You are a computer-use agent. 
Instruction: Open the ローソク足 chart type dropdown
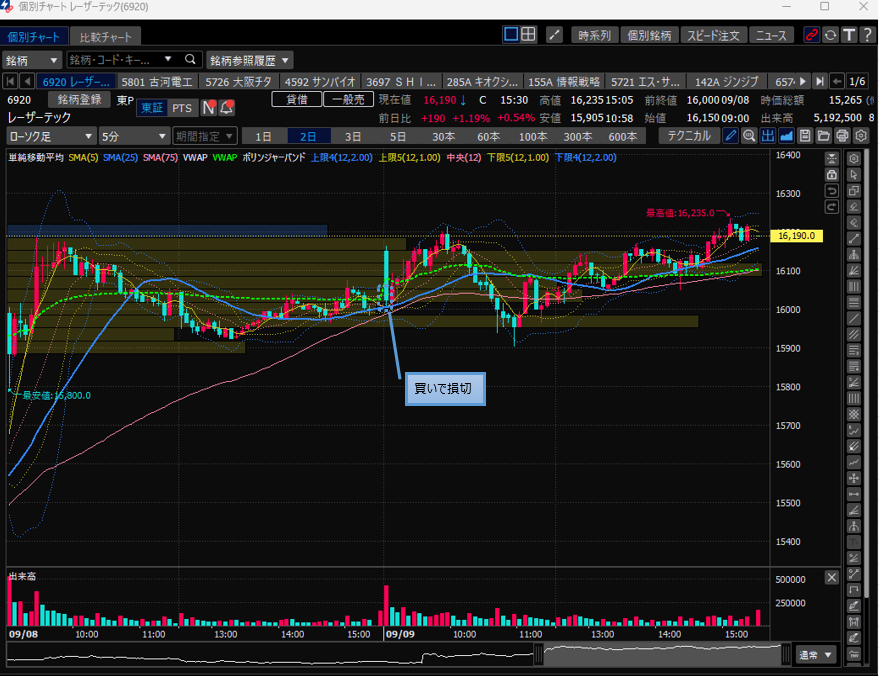click(x=48, y=136)
